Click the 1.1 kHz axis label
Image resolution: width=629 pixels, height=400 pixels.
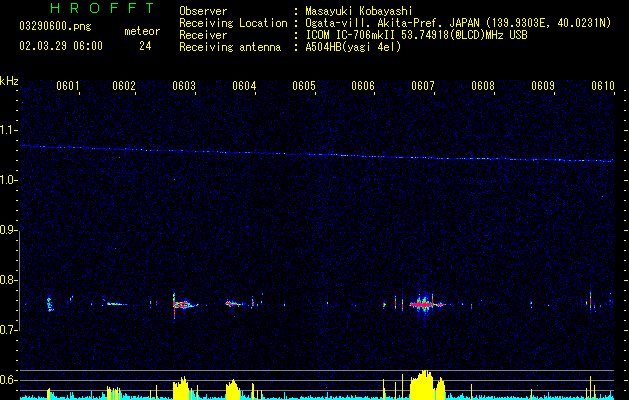[8, 130]
